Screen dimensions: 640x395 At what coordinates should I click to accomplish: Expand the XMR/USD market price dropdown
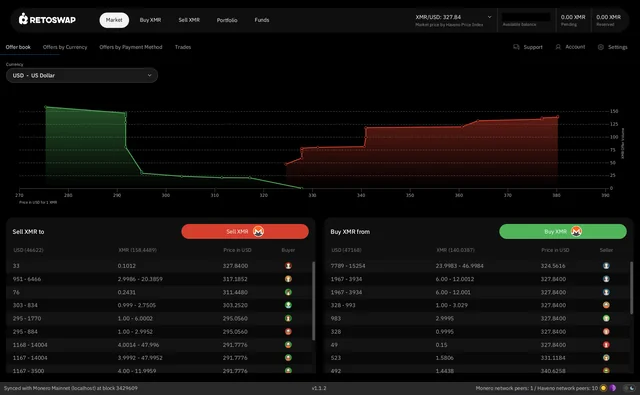[x=489, y=17]
